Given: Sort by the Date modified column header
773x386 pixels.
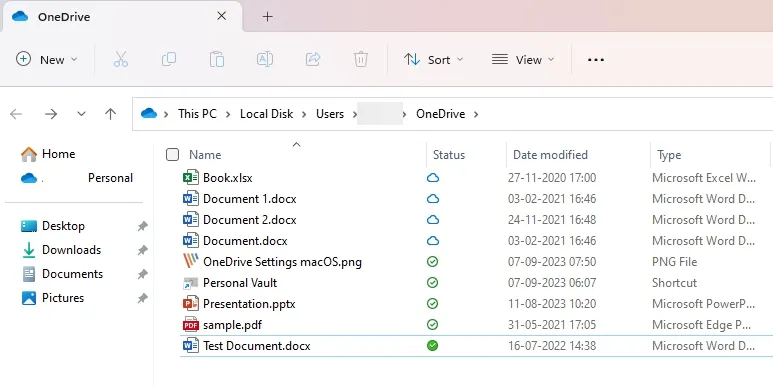Looking at the screenshot, I should click(x=550, y=155).
